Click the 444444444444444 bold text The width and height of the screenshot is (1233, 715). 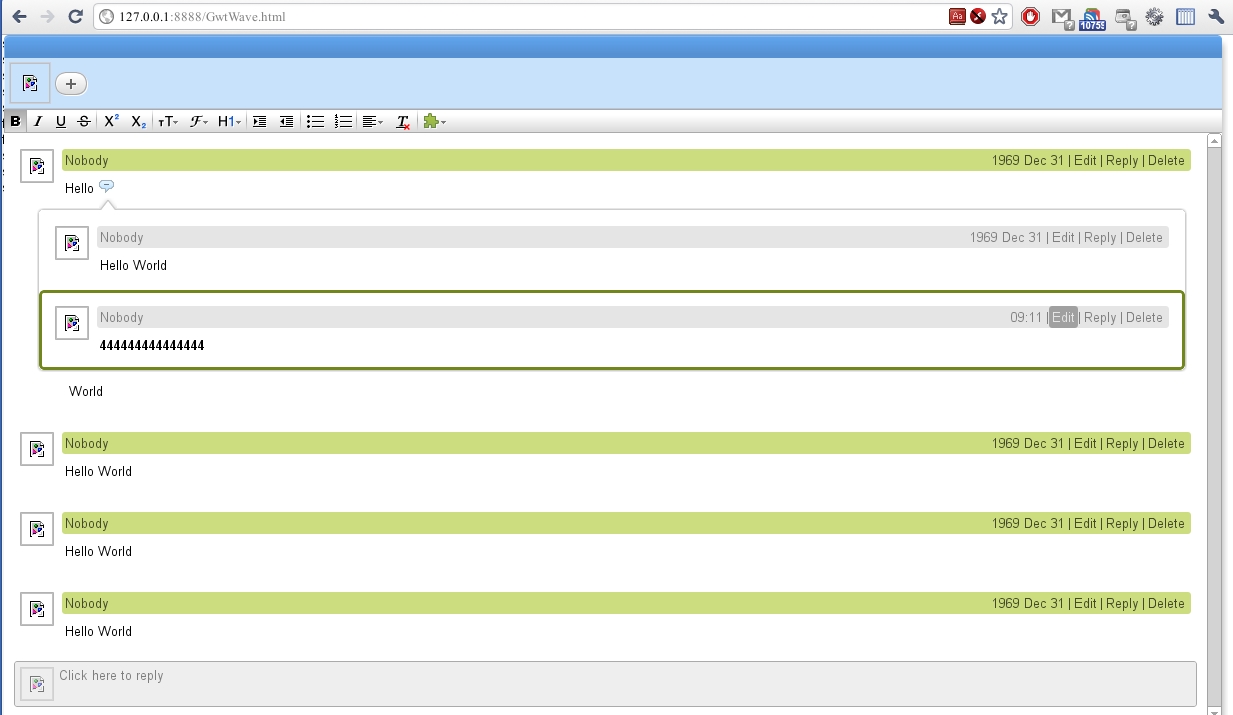(x=152, y=346)
